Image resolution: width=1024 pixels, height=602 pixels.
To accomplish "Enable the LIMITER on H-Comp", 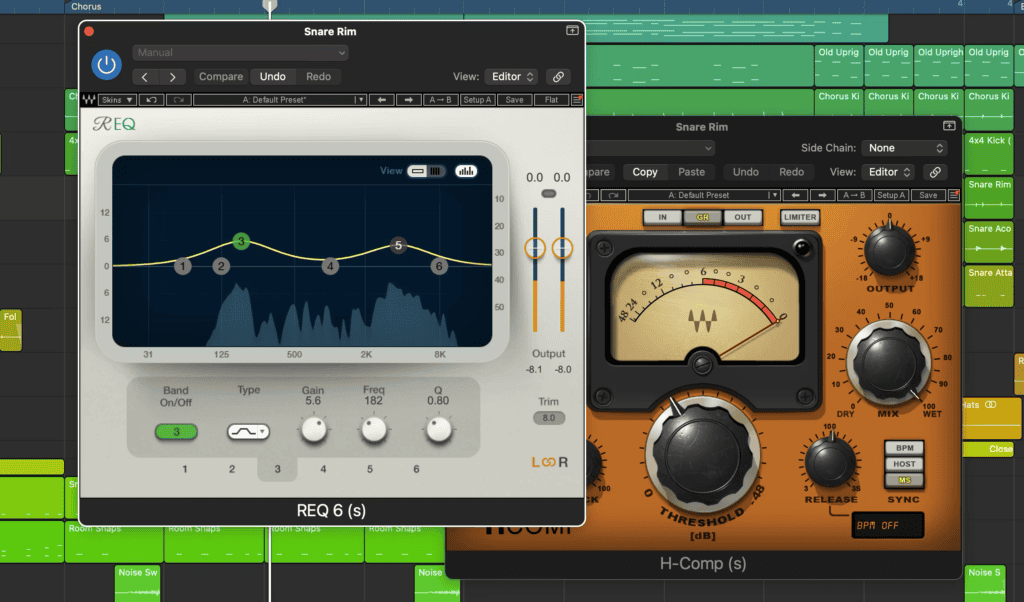I will click(800, 216).
